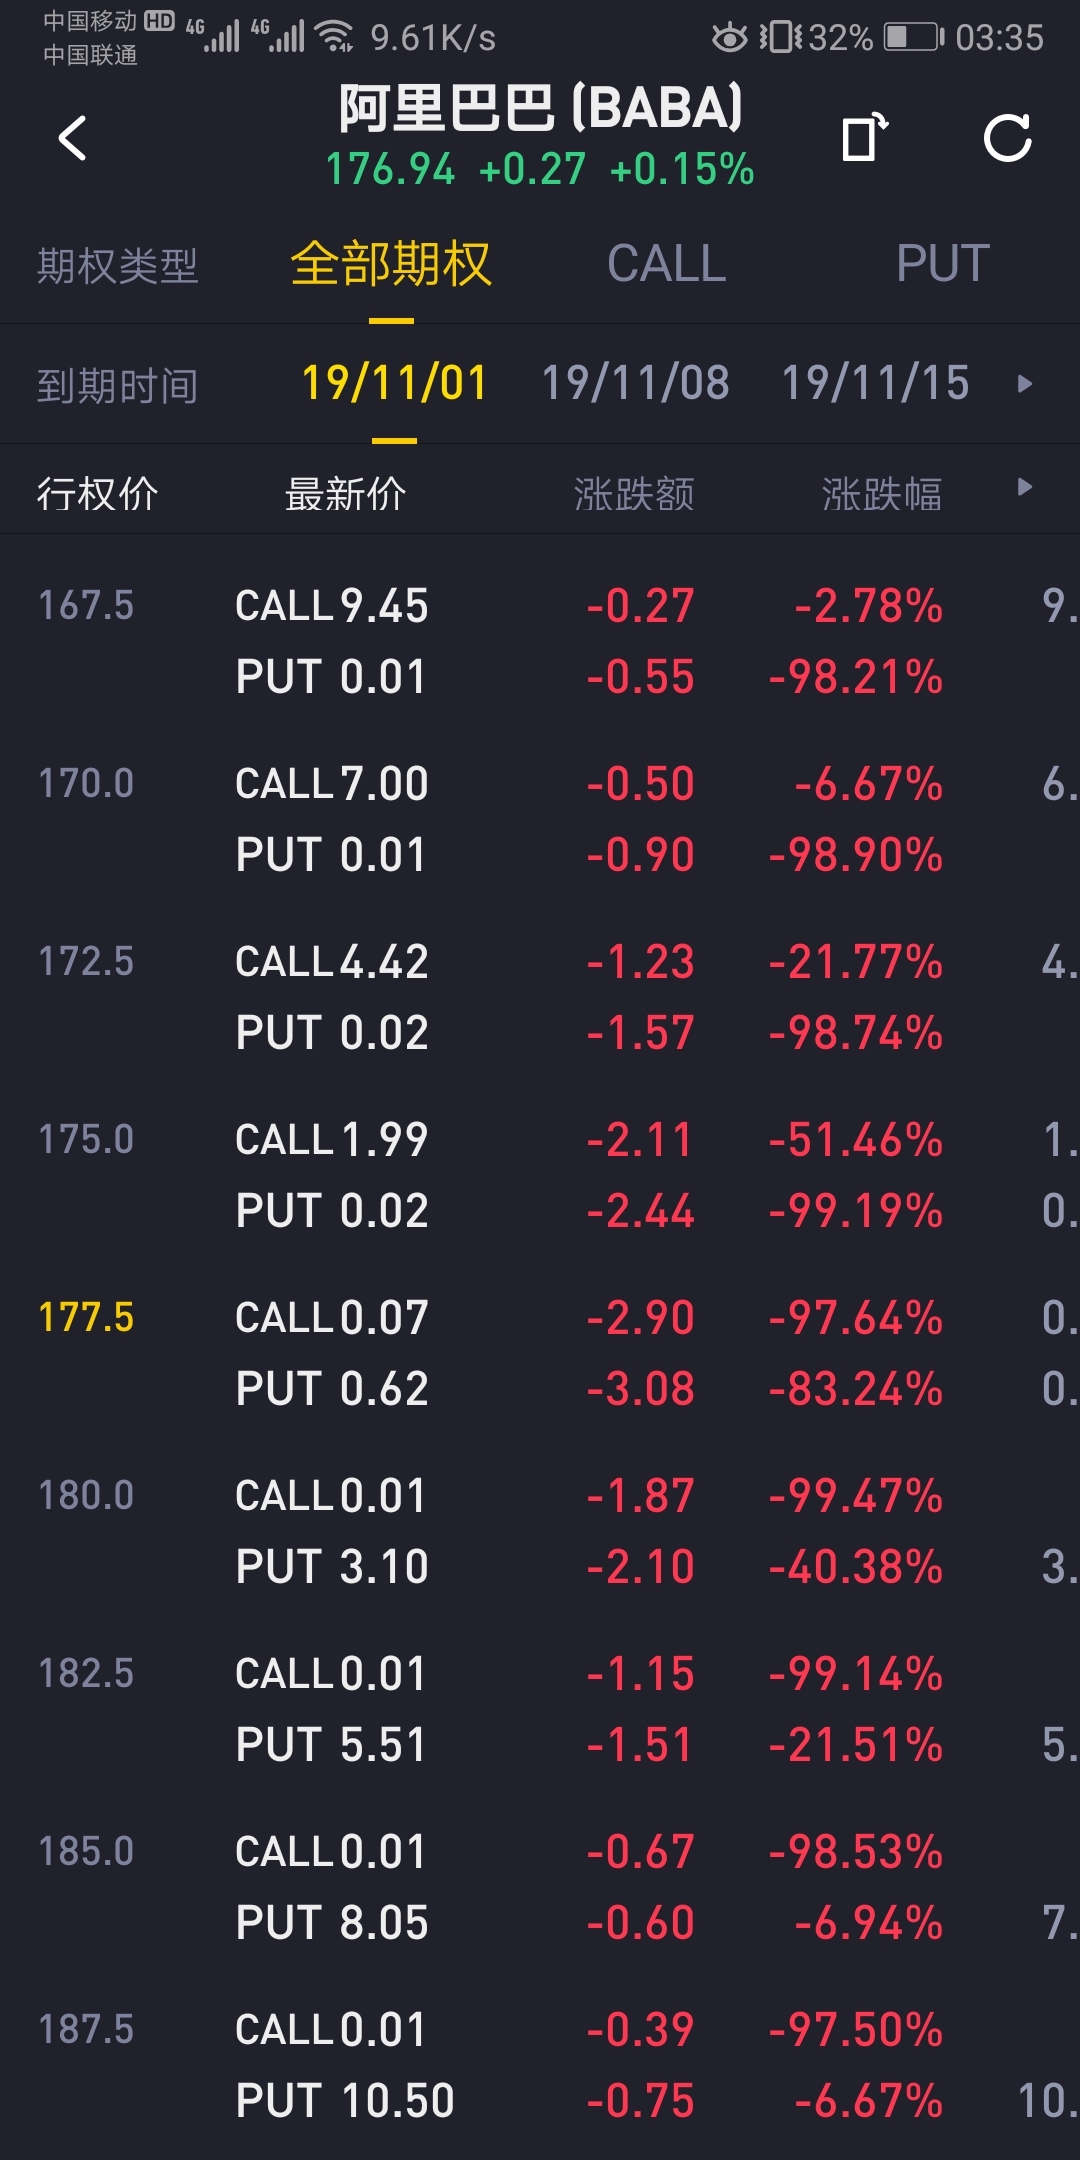Select expiration date 19/11/08

tap(635, 384)
